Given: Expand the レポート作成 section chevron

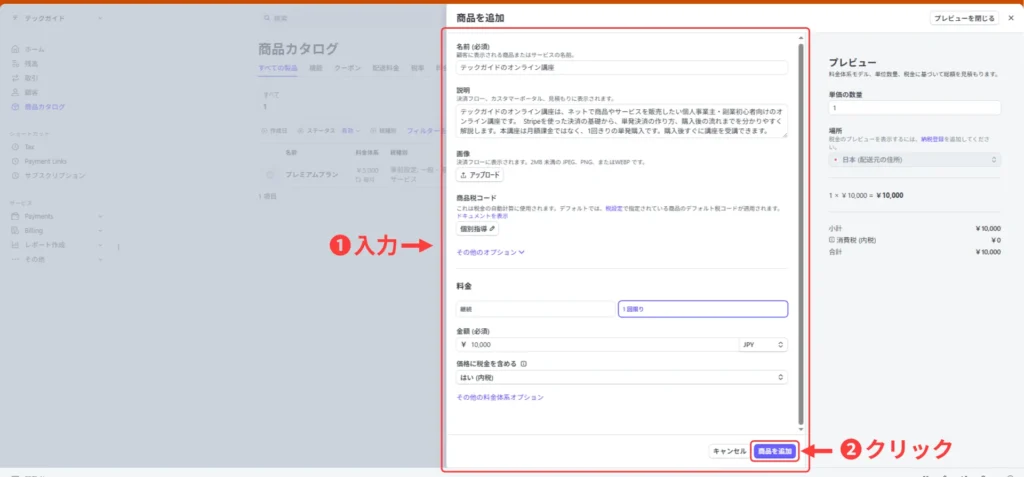Looking at the screenshot, I should click(101, 245).
